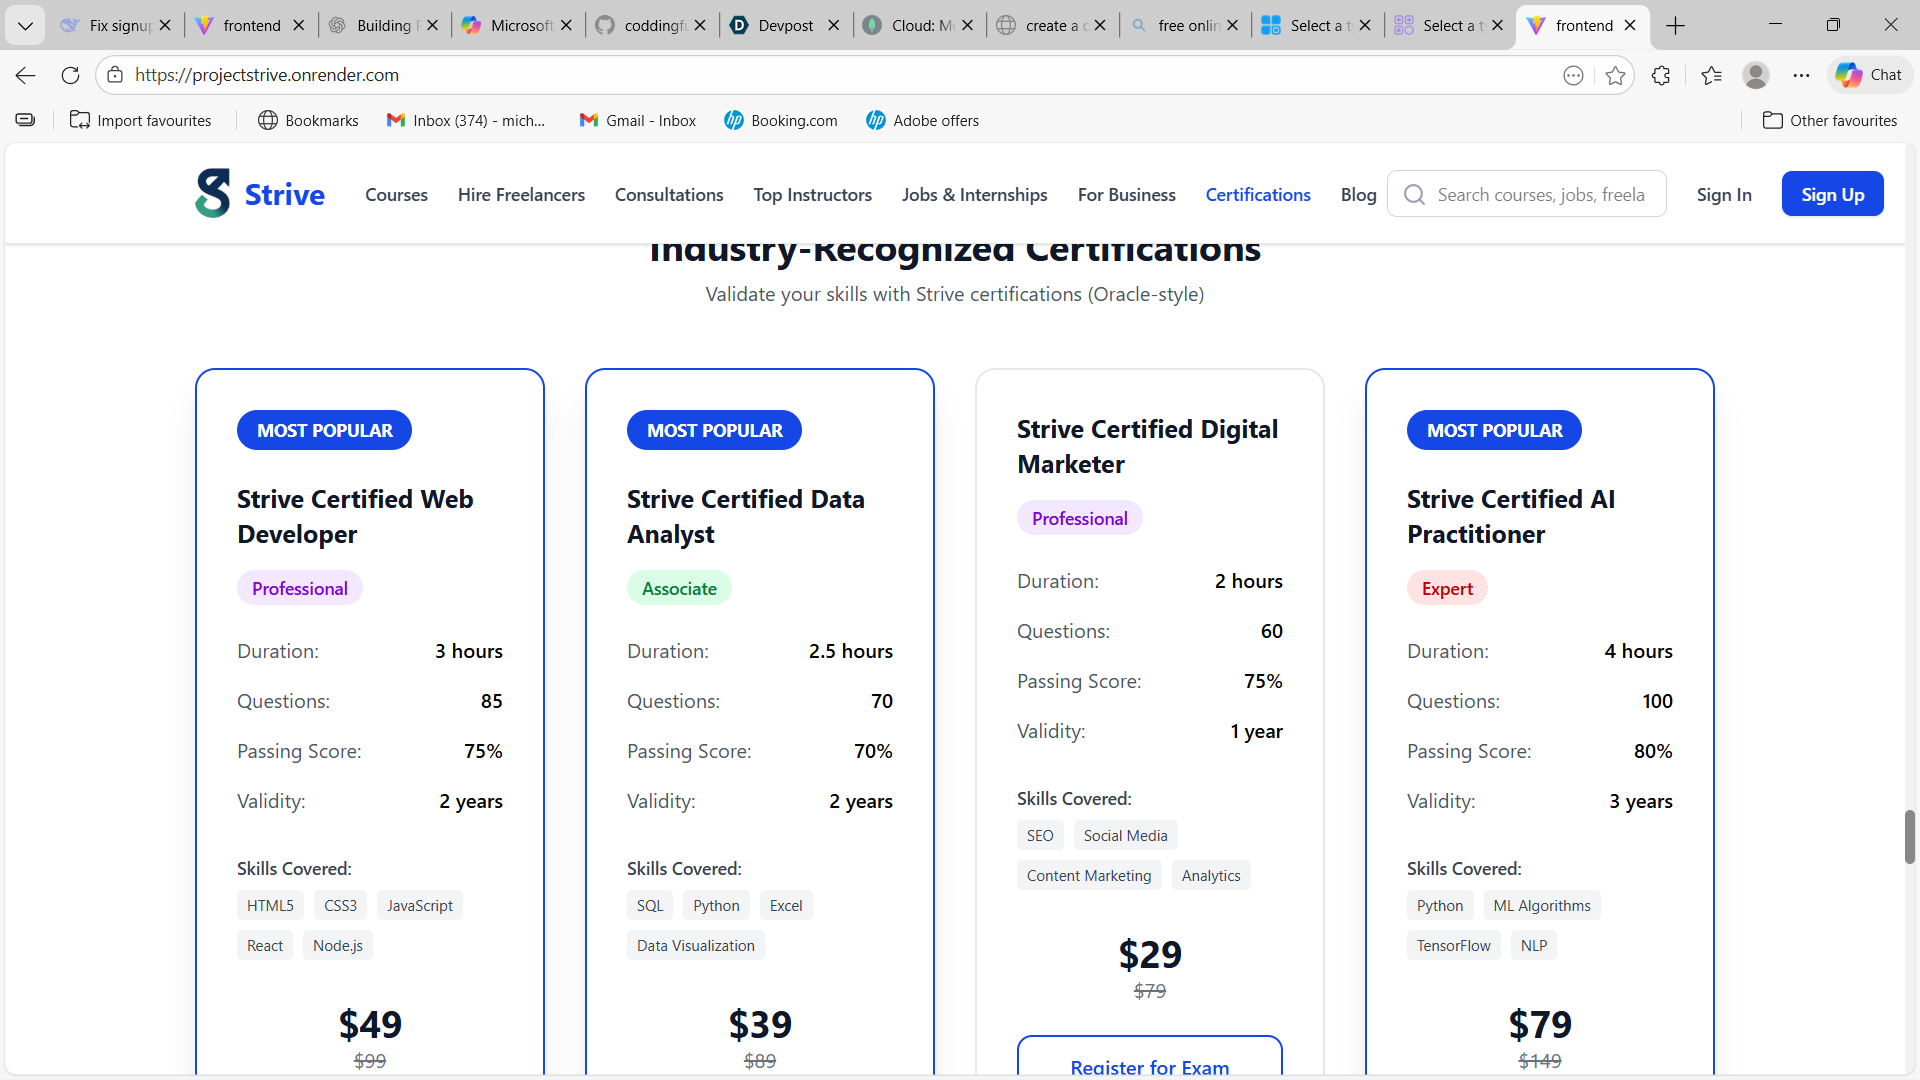Viewport: 1920px width, 1080px height.
Task: Focus the search courses input field
Action: tap(1540, 195)
